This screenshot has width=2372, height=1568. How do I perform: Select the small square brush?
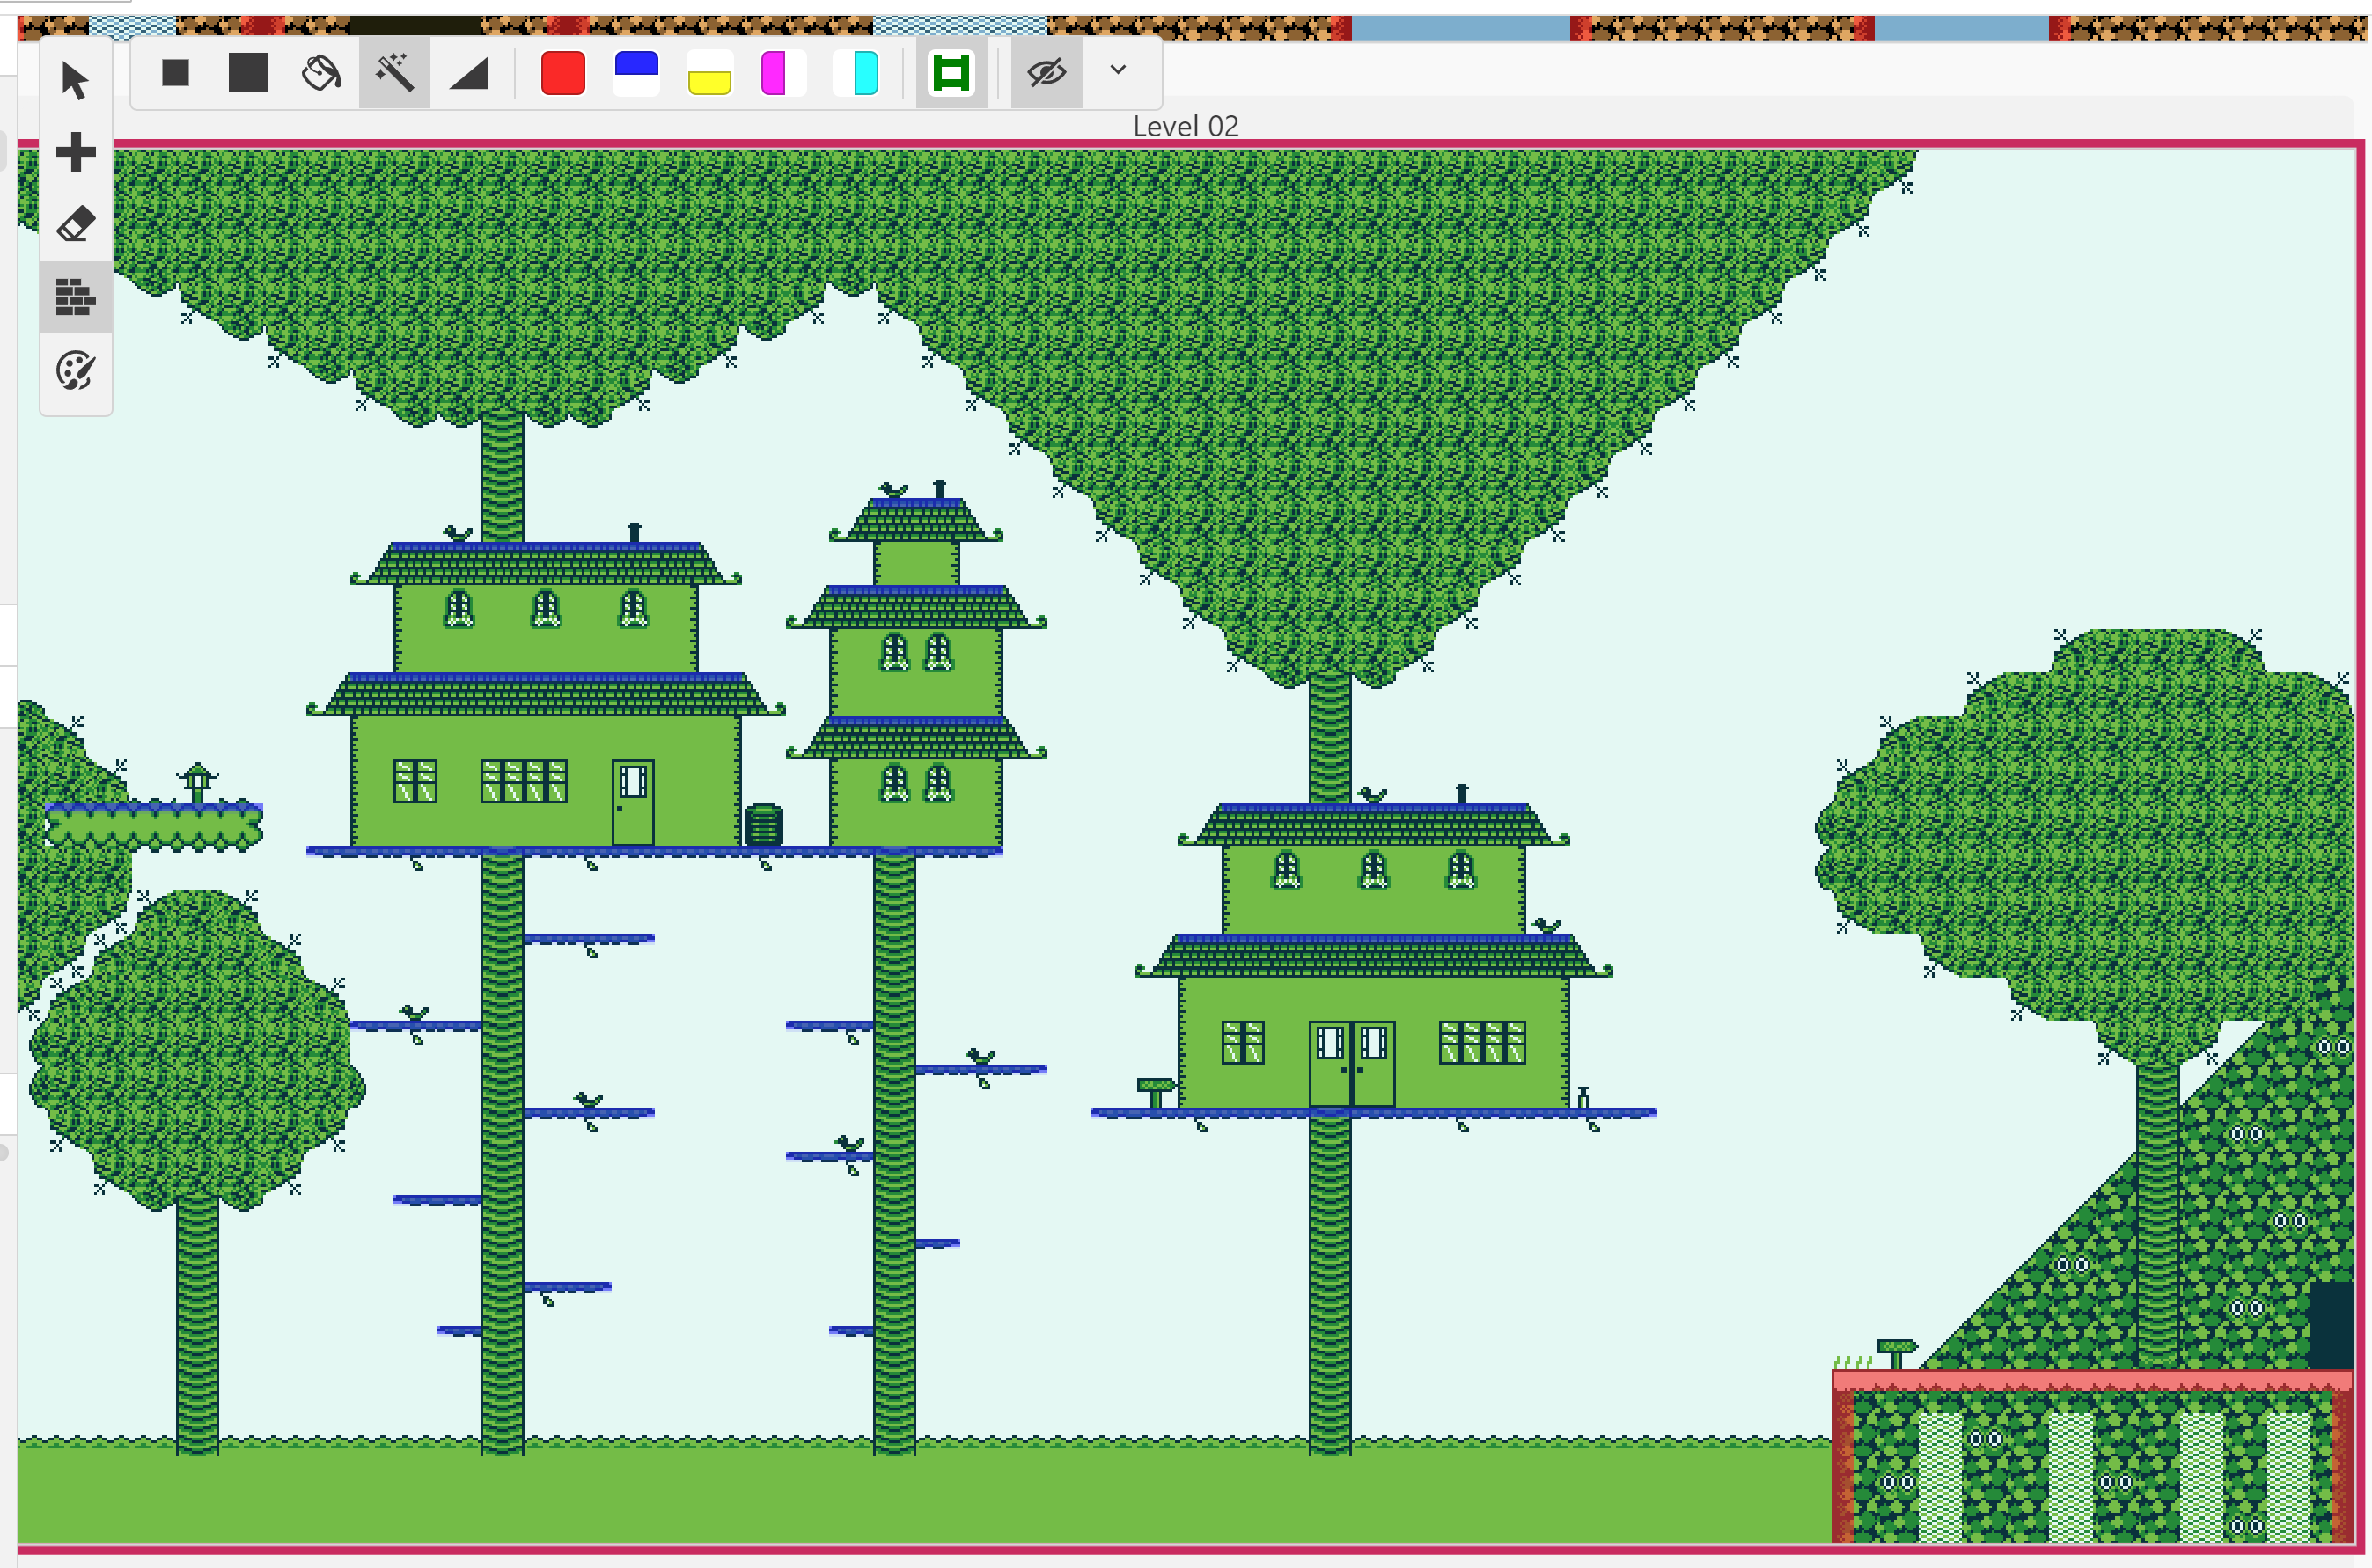176,72
